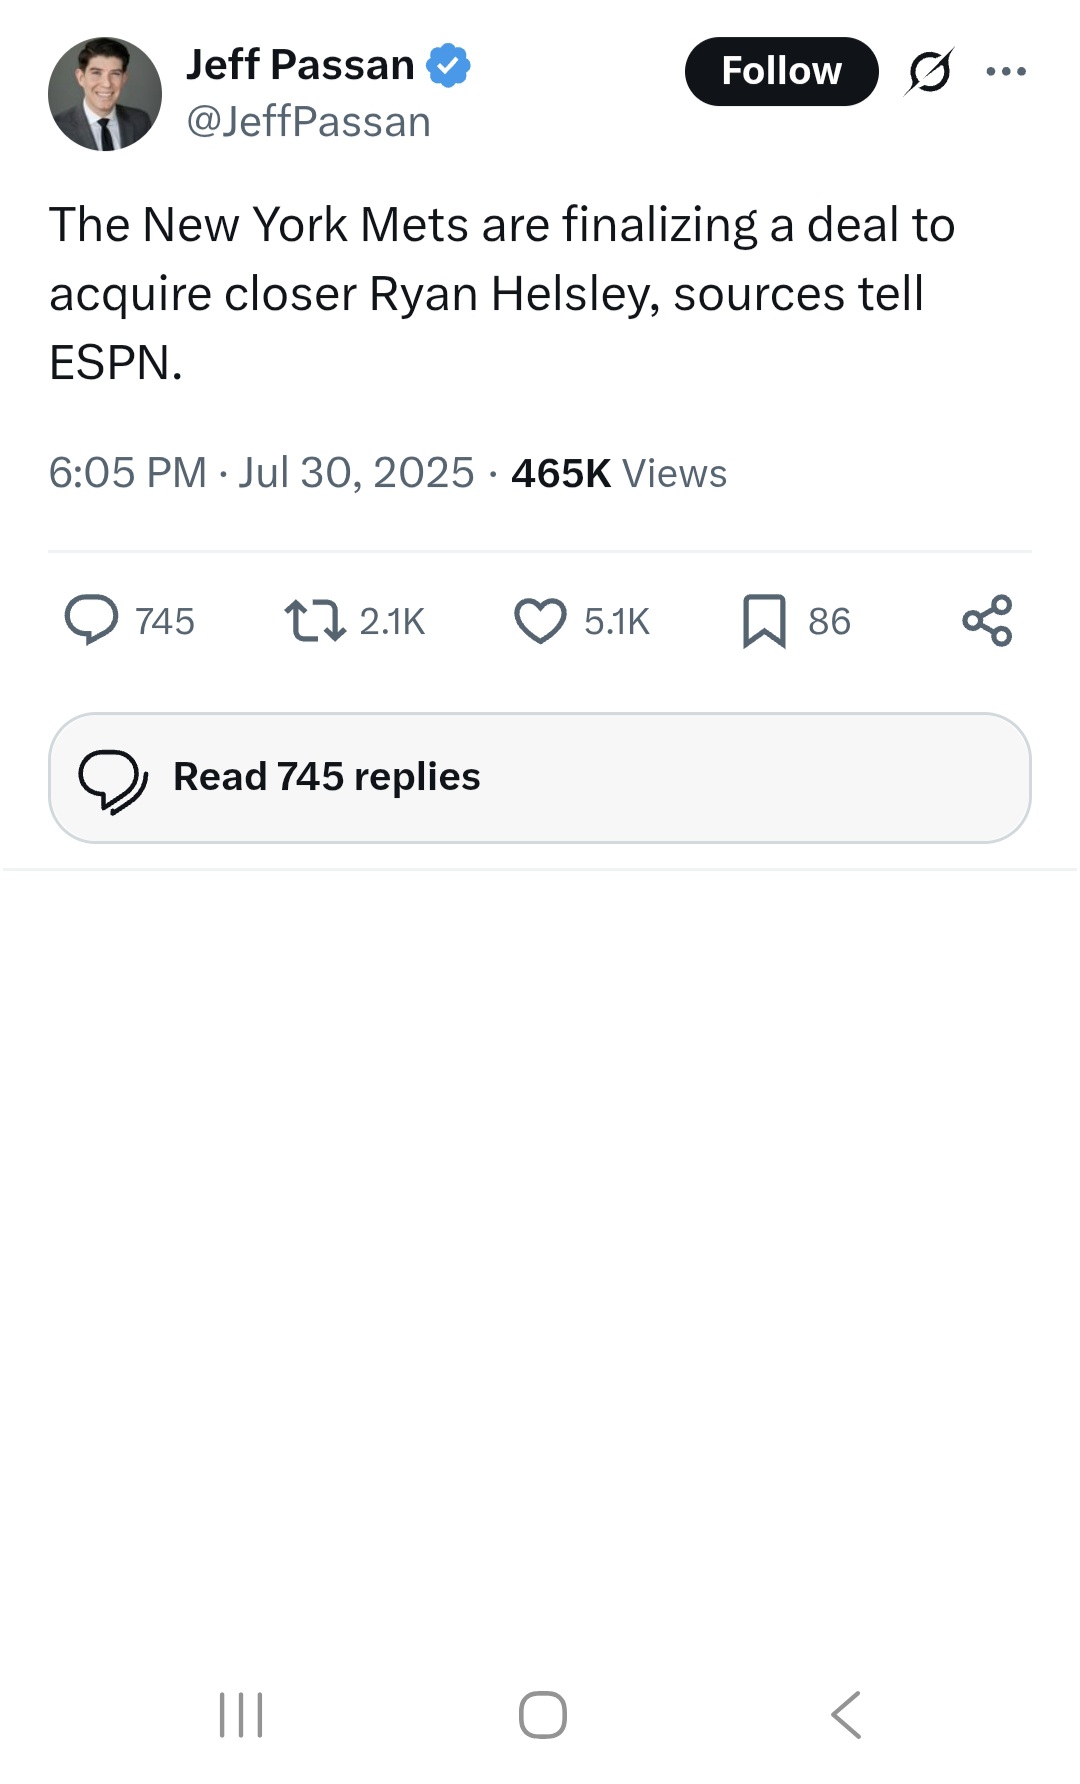The height and width of the screenshot is (1784, 1080).
Task: View the 465K Views analytics
Action: coord(615,472)
